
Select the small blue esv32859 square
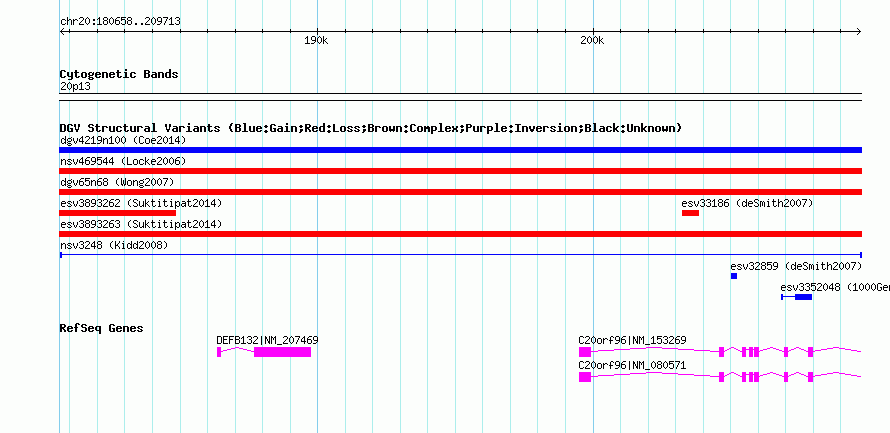click(734, 276)
